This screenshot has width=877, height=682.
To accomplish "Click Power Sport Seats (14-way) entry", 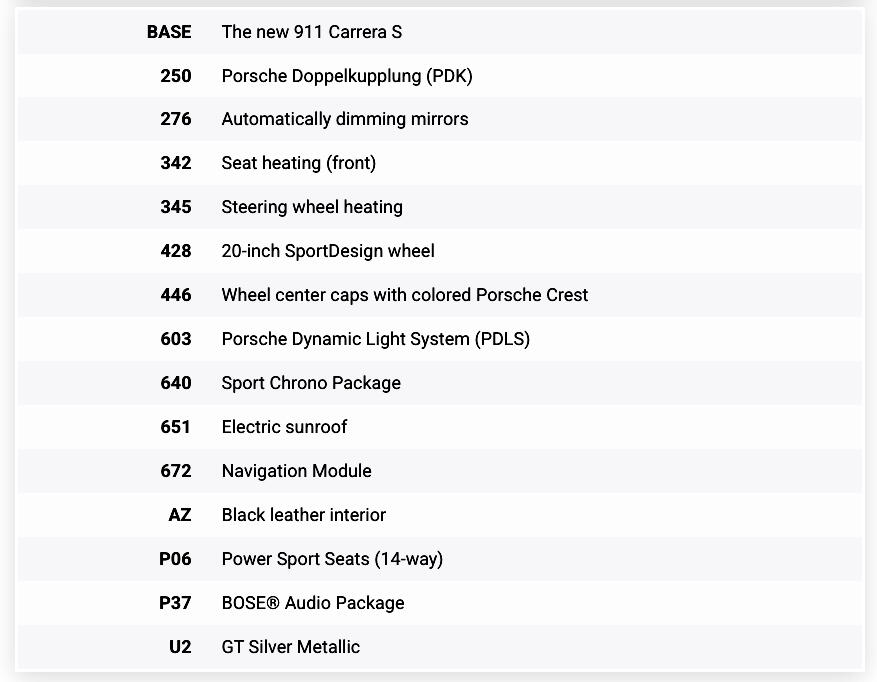I will coord(332,559).
